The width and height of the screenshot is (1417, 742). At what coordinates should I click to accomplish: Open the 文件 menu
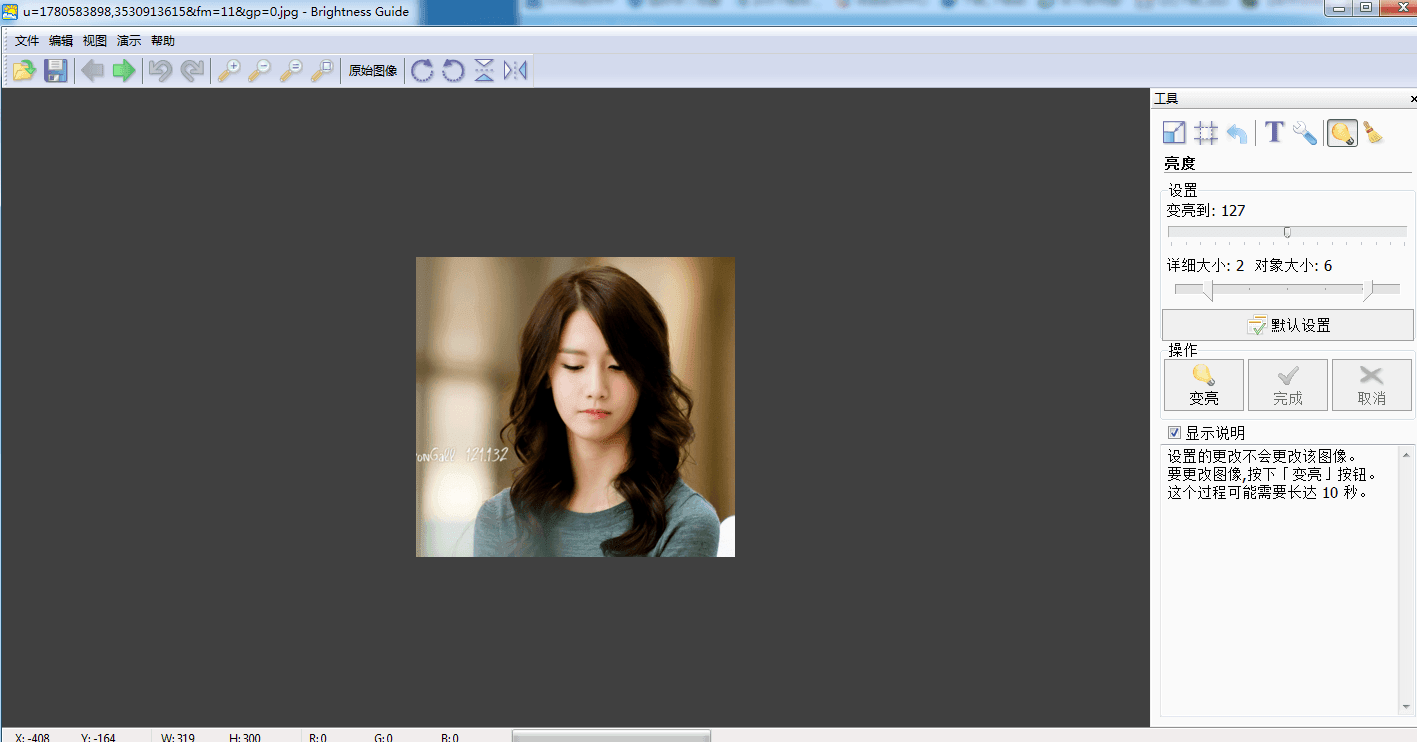(27, 41)
